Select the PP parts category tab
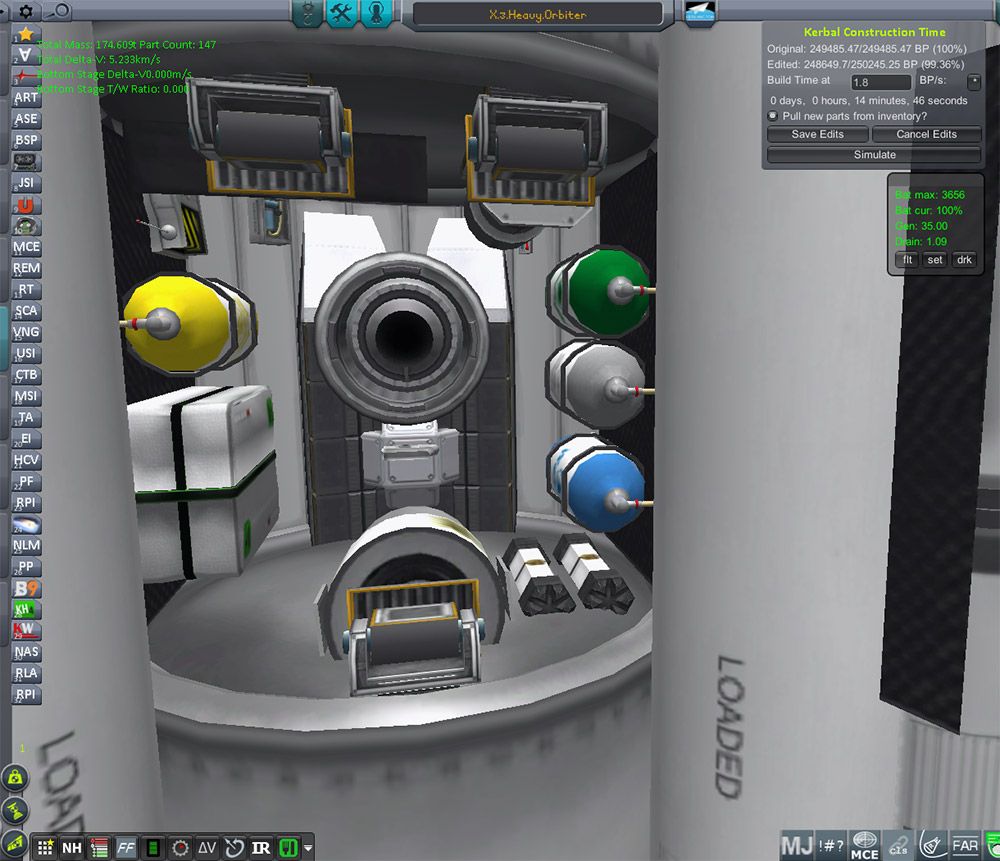Screen dimensions: 1000x861 click(26, 567)
